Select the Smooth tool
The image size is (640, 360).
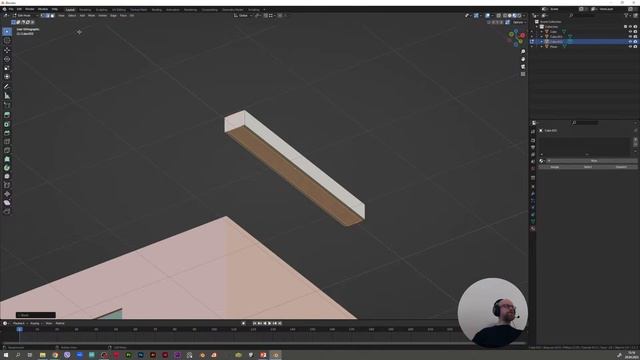(7, 176)
